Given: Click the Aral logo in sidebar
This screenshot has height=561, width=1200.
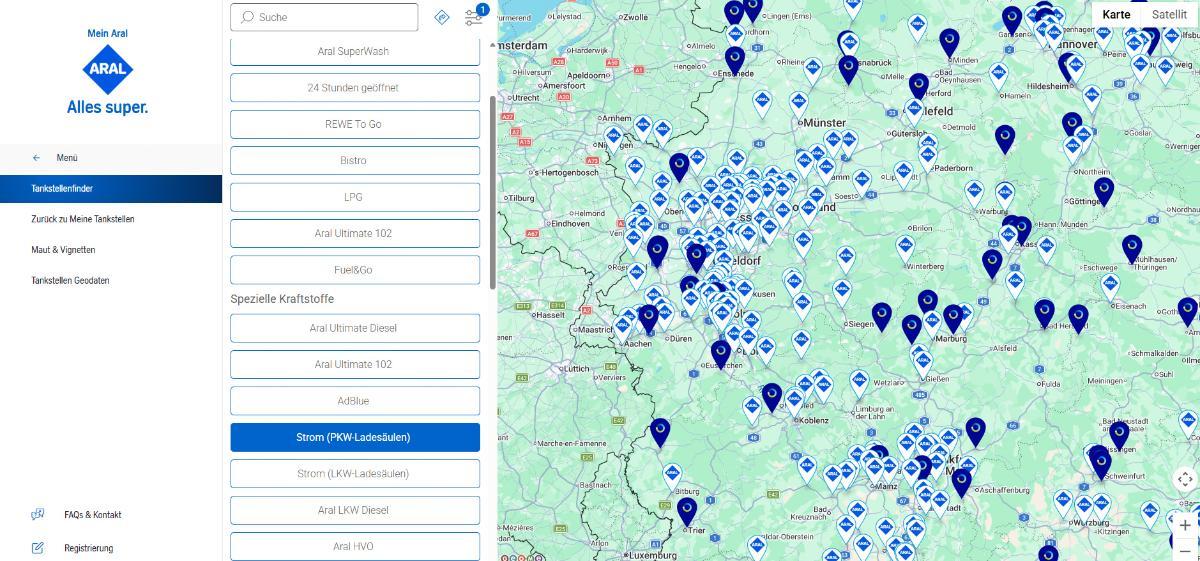Looking at the screenshot, I should click(107, 70).
